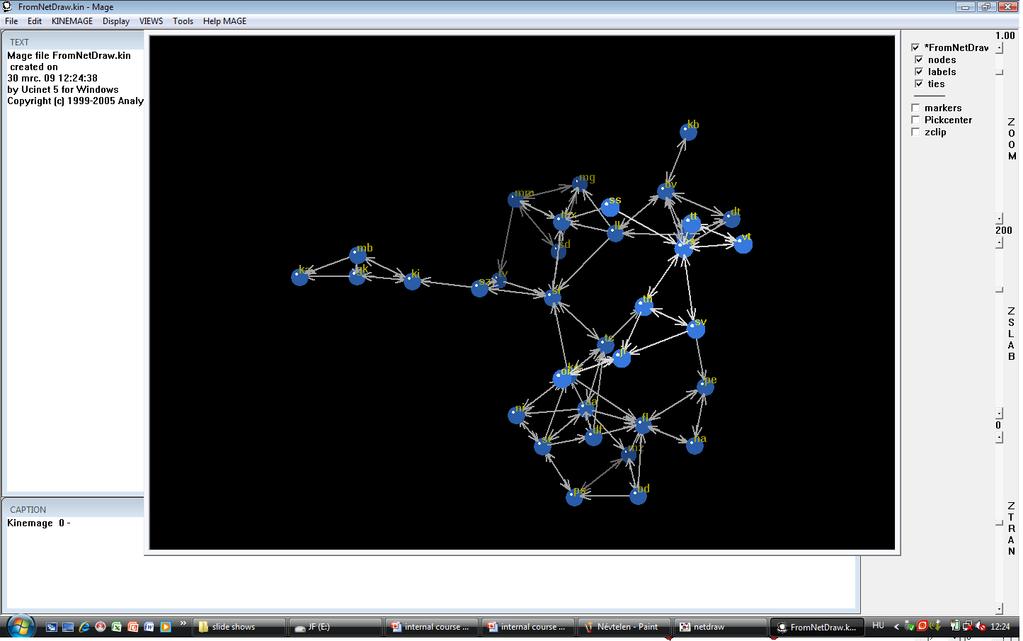The height and width of the screenshot is (641, 1023).
Task: Click the zoom value 1.00
Action: click(x=1005, y=36)
